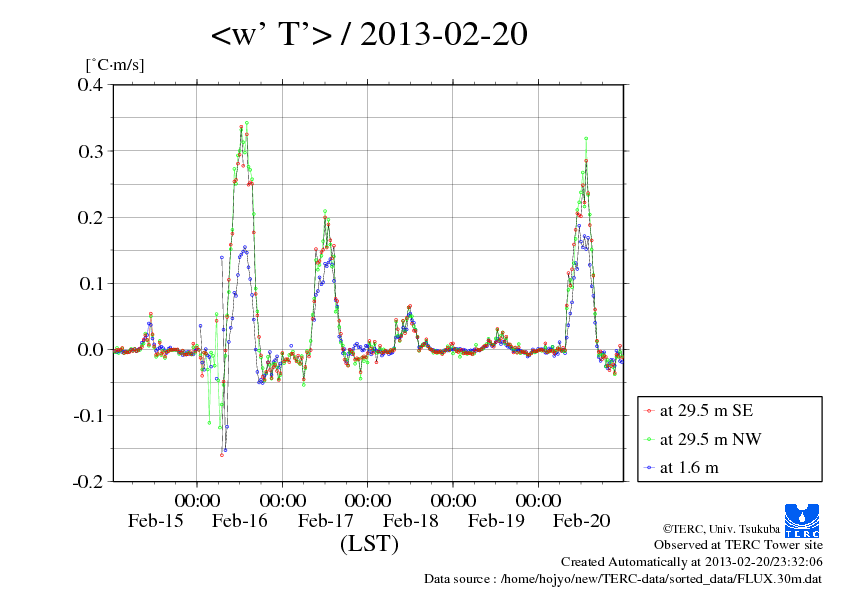Click 'Observed at TERC Tower site' text
This screenshot has width=842, height=595.
(x=738, y=545)
